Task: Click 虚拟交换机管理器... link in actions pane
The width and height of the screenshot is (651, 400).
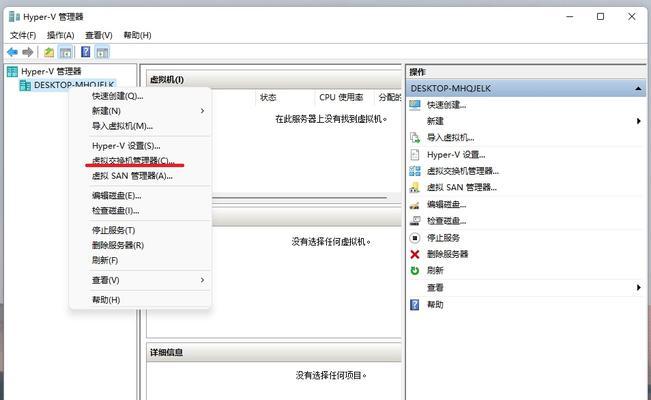Action: point(463,171)
